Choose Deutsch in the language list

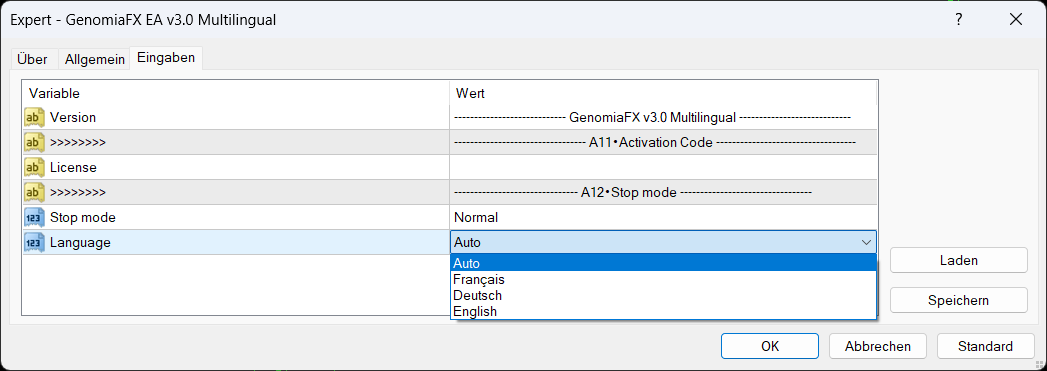point(663,295)
